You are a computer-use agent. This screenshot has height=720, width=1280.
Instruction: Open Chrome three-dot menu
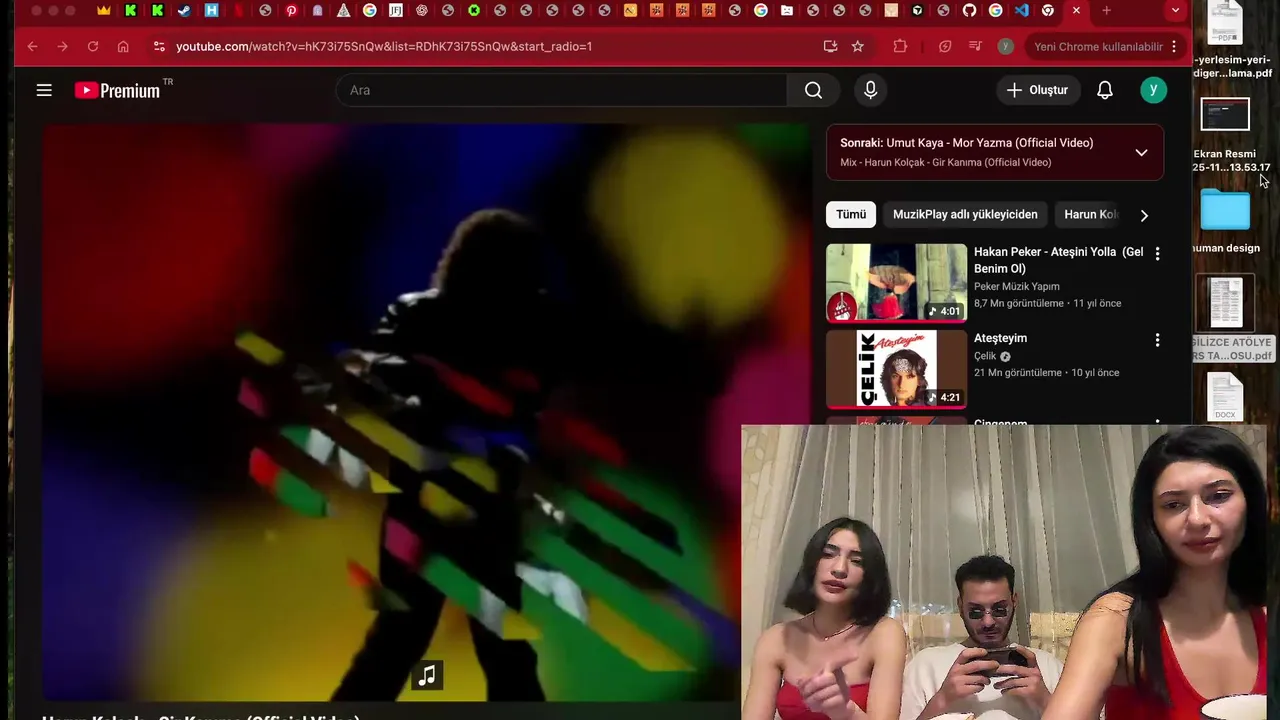pos(1174,46)
